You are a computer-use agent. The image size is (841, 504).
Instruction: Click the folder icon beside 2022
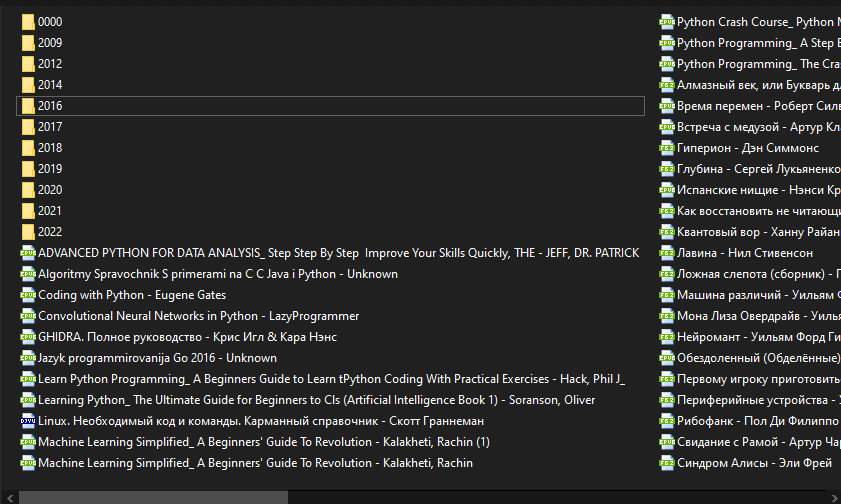(28, 232)
